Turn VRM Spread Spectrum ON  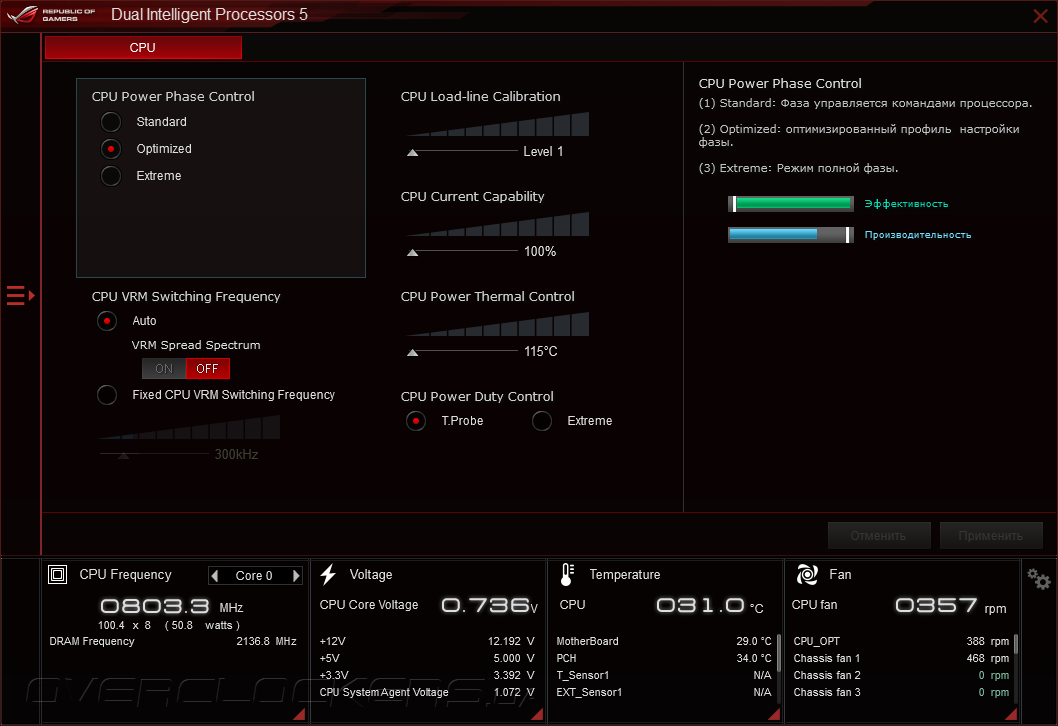click(x=164, y=368)
